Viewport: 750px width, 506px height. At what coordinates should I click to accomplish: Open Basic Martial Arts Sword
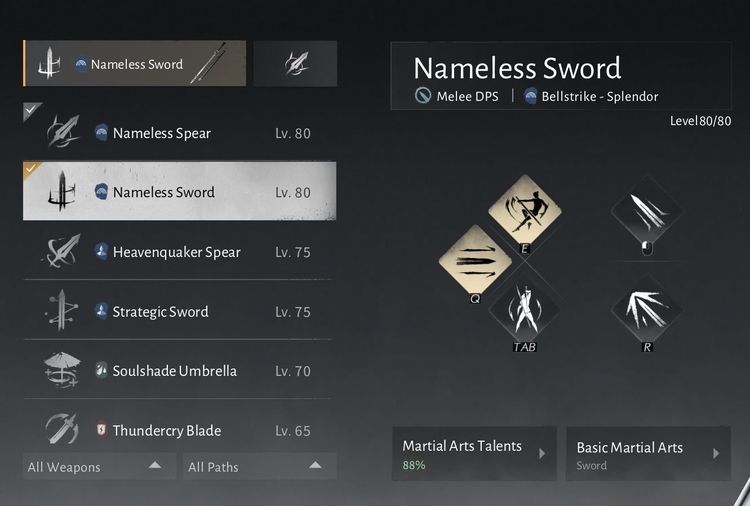point(646,454)
